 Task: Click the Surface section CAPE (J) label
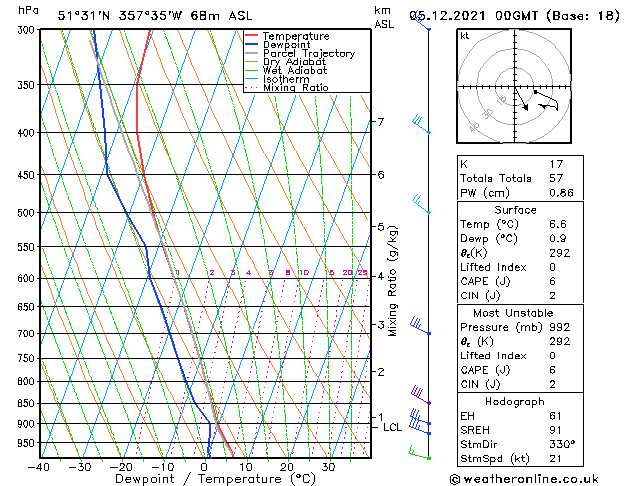485,281
